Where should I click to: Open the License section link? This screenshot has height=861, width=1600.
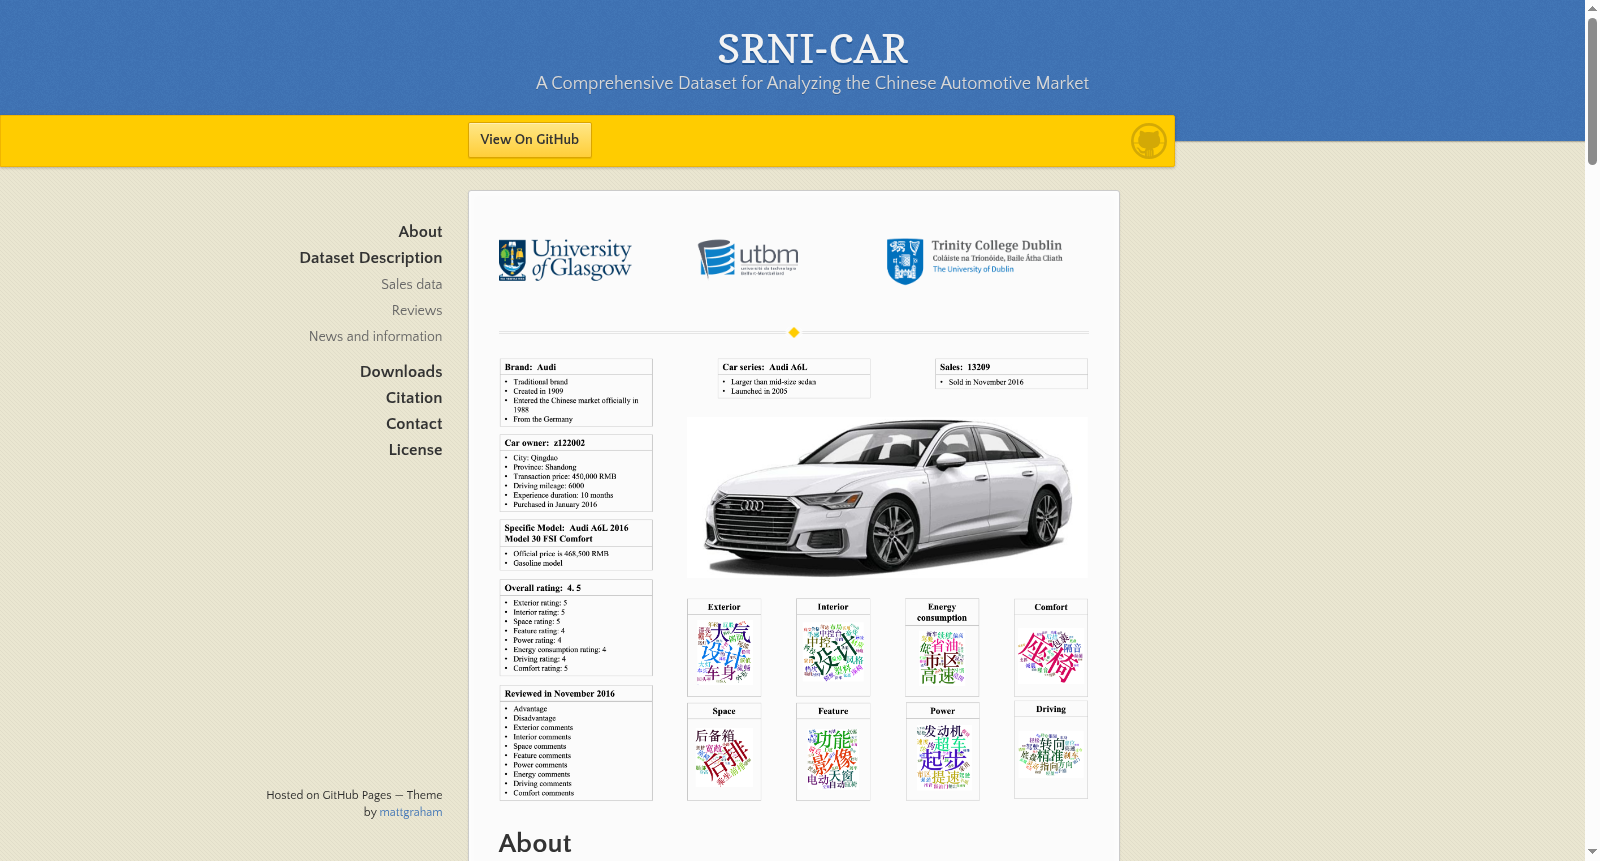click(x=415, y=450)
